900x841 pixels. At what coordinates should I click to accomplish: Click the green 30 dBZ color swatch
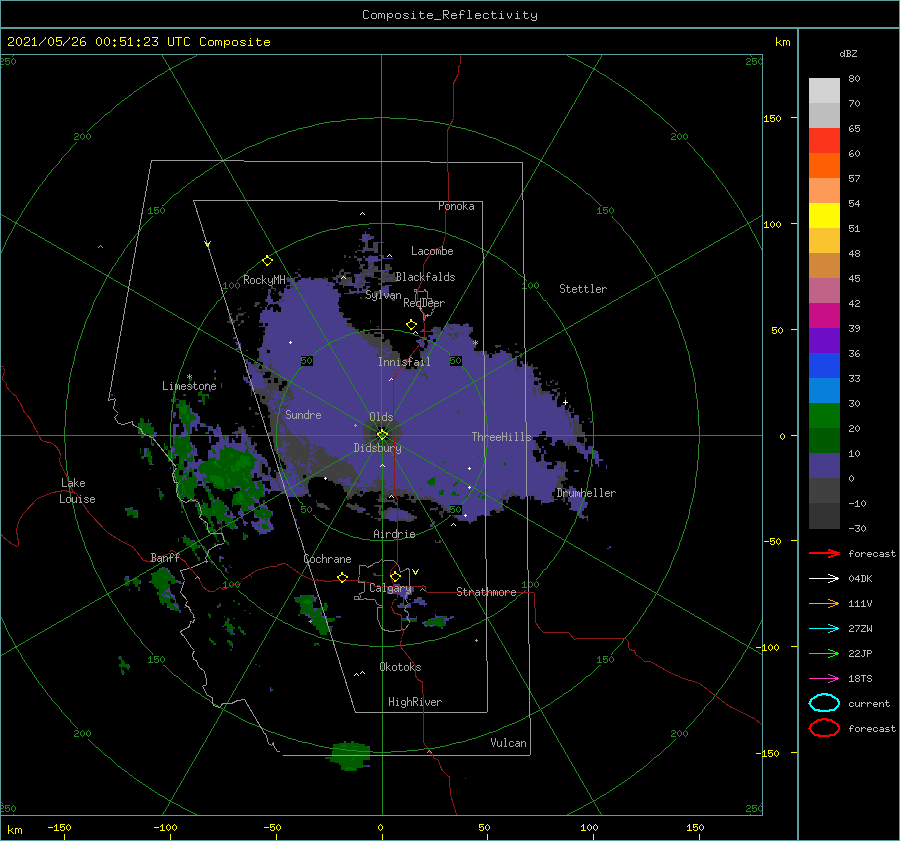[824, 416]
